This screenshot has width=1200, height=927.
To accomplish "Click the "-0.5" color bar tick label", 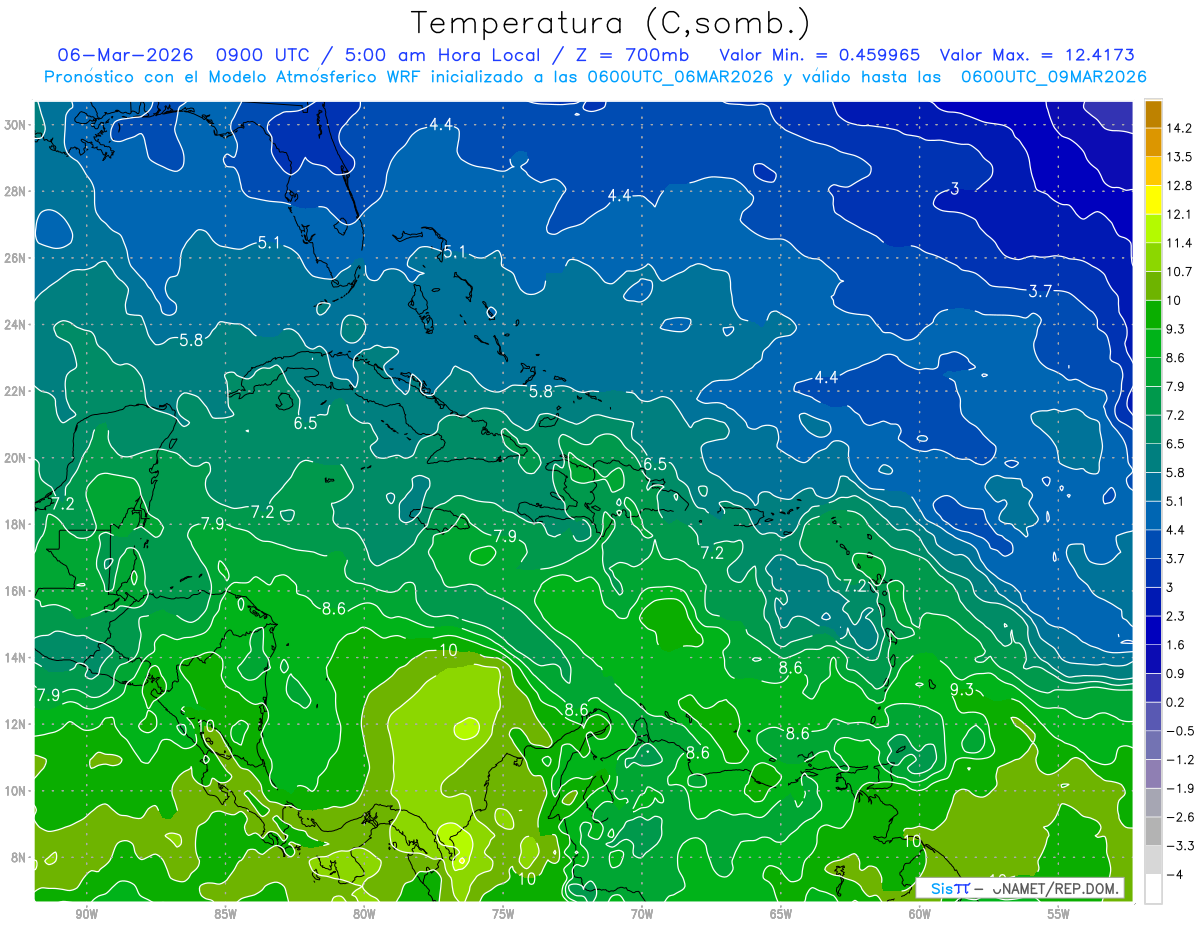I will click(x=1179, y=731).
